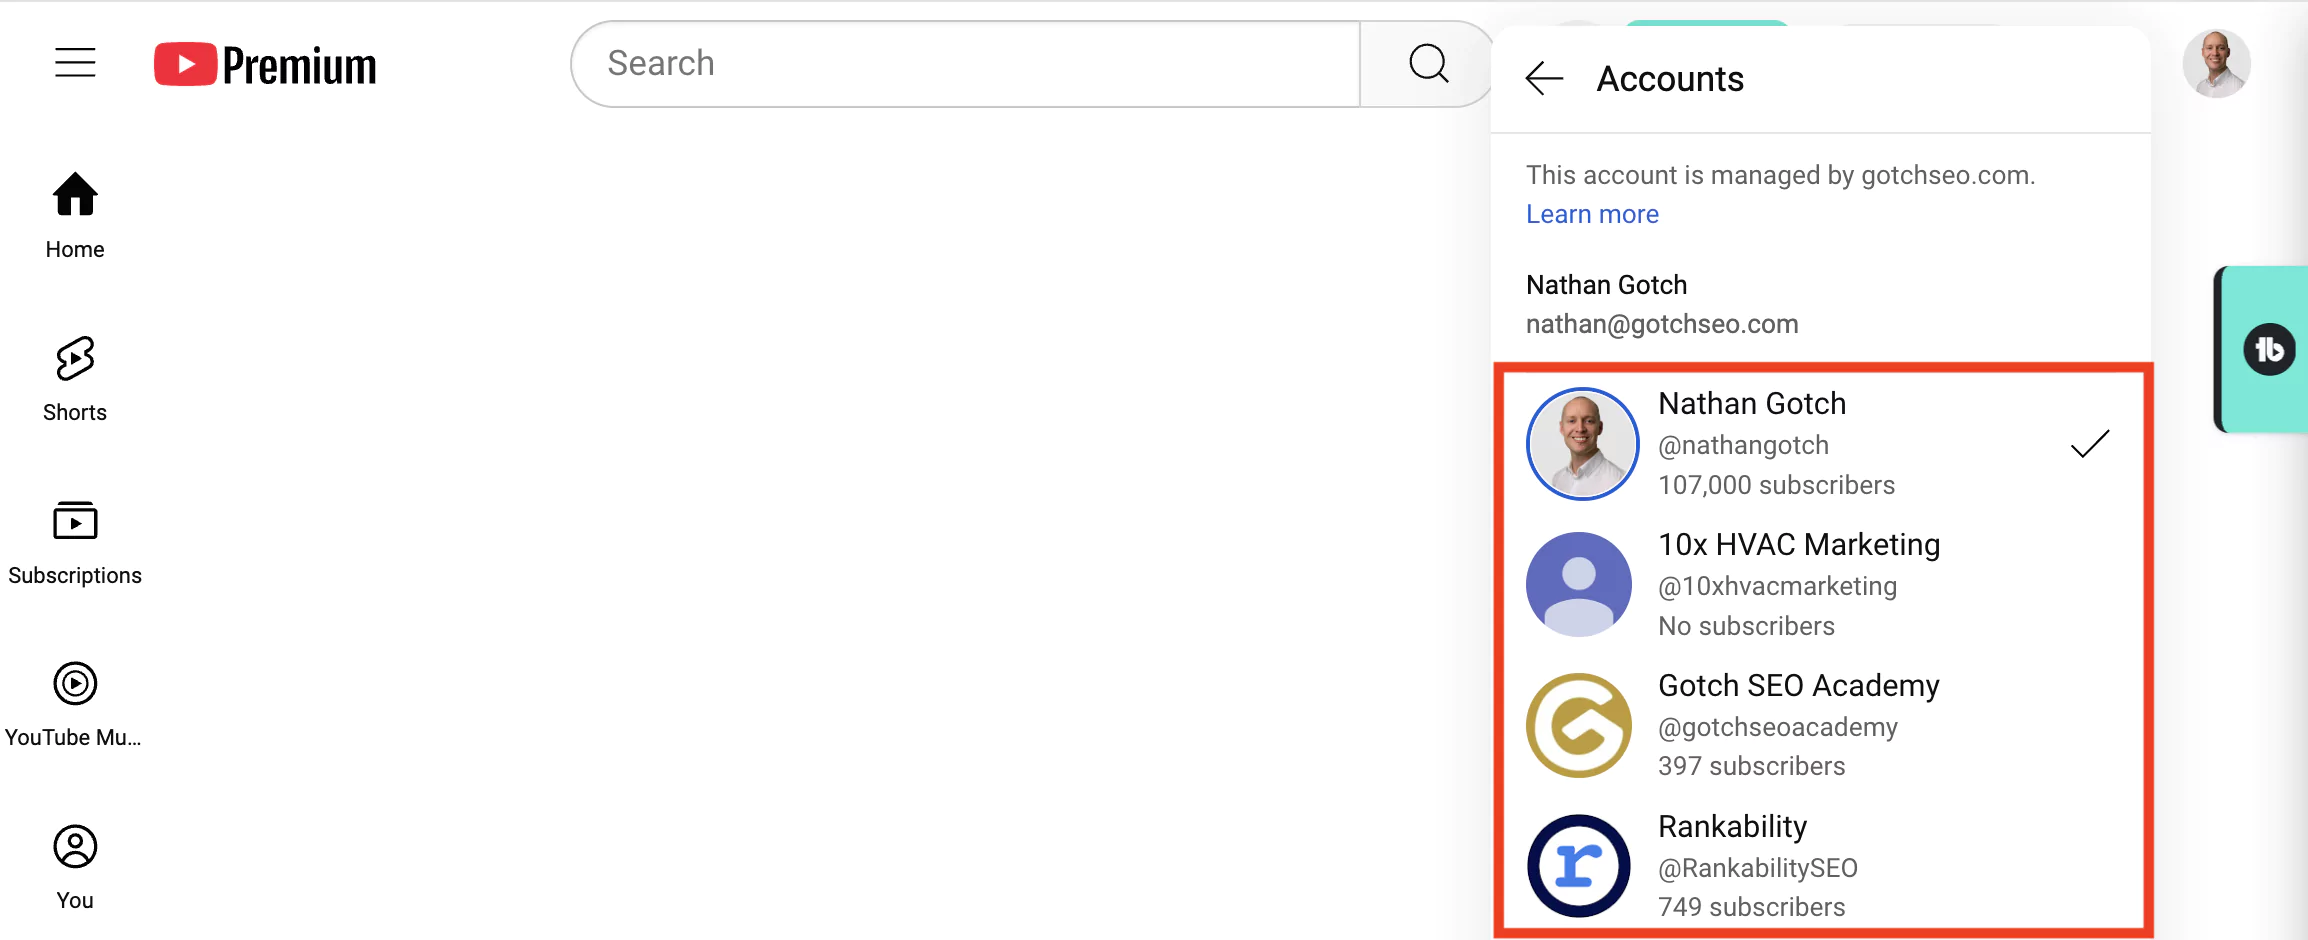This screenshot has height=940, width=2308.
Task: Switch to 10x HVAC Marketing channel
Action: tap(1821, 584)
